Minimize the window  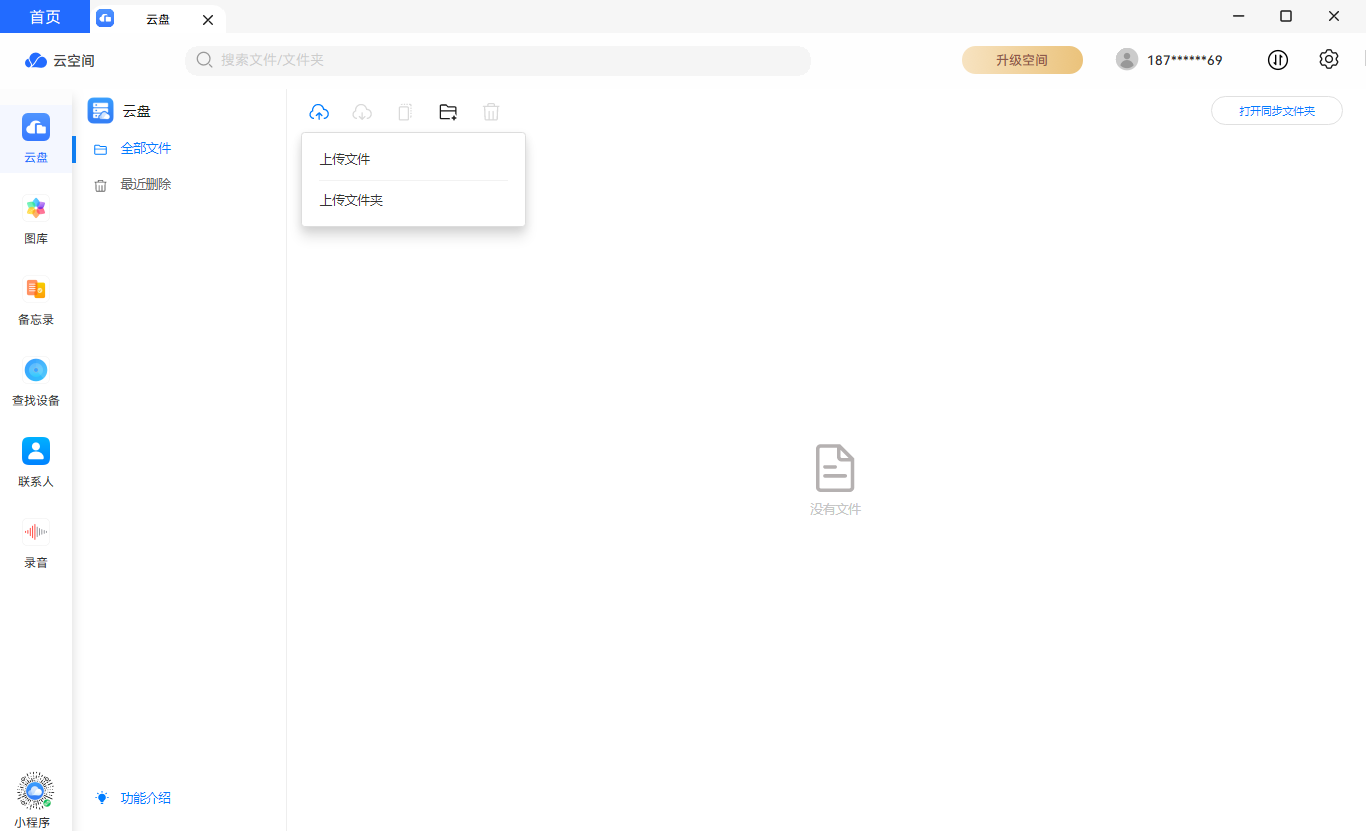[x=1239, y=16]
